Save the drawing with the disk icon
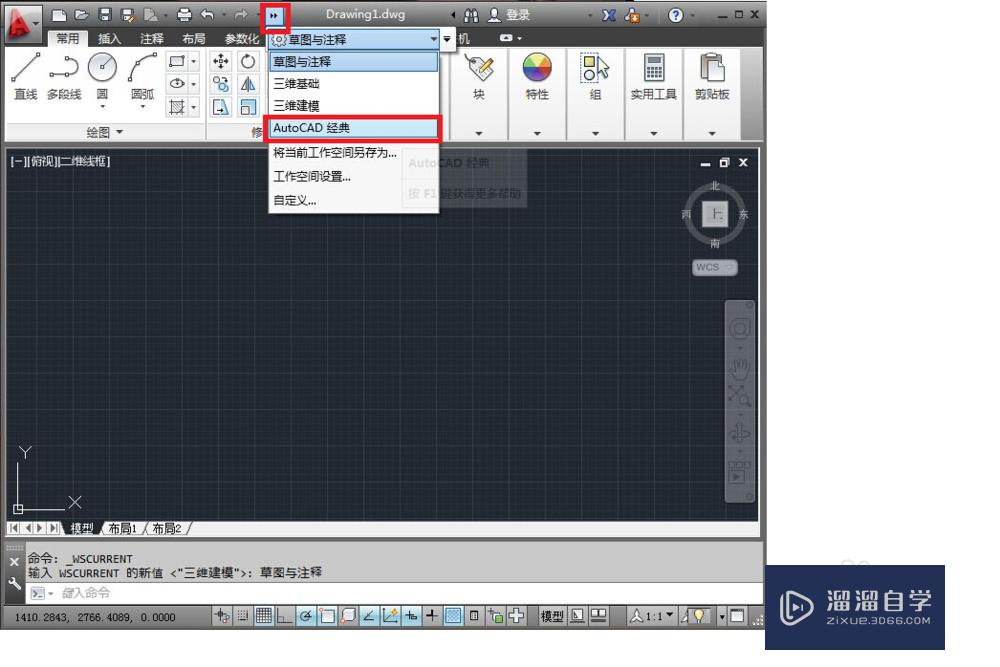 point(105,15)
